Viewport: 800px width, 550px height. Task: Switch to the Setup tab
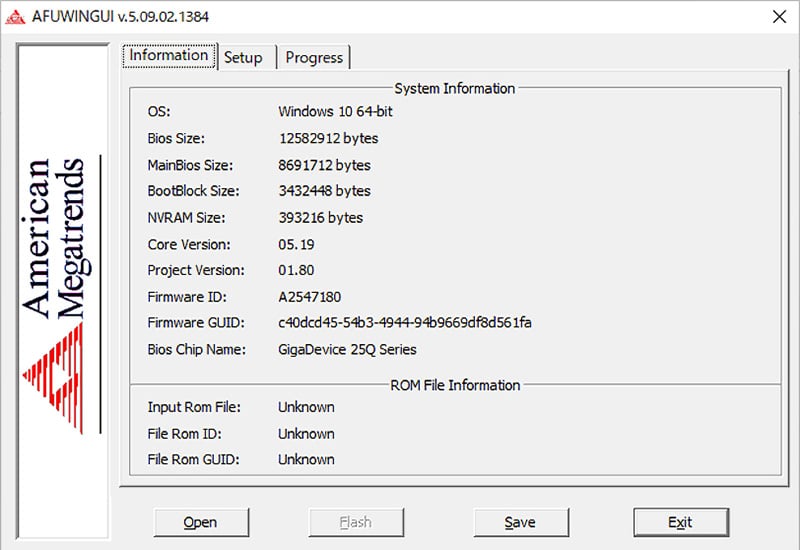tap(243, 57)
